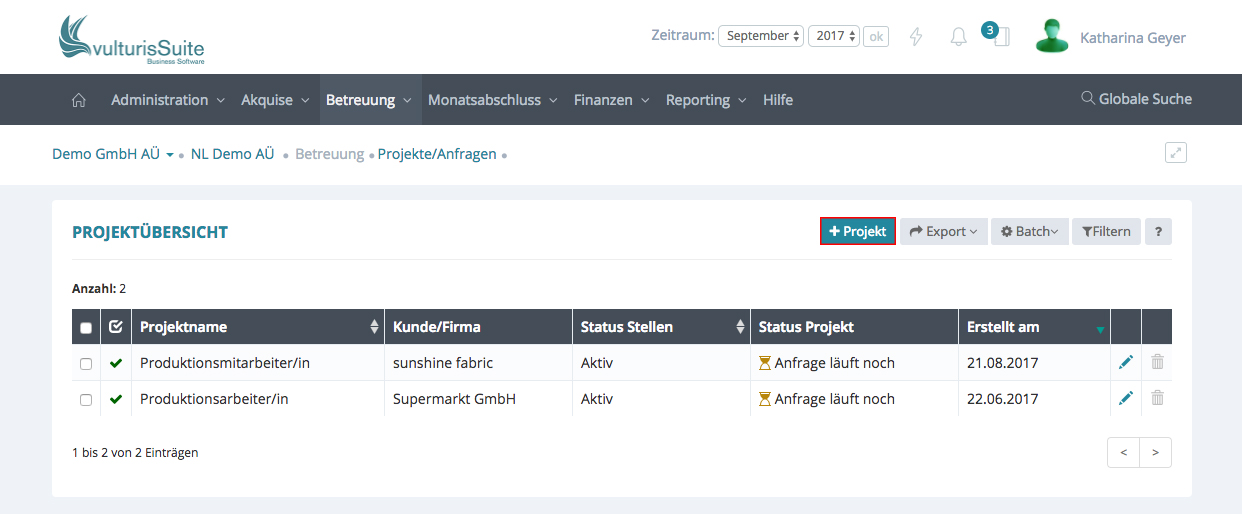Image resolution: width=1242 pixels, height=514 pixels.
Task: Open the Reporting menu
Action: coord(706,100)
